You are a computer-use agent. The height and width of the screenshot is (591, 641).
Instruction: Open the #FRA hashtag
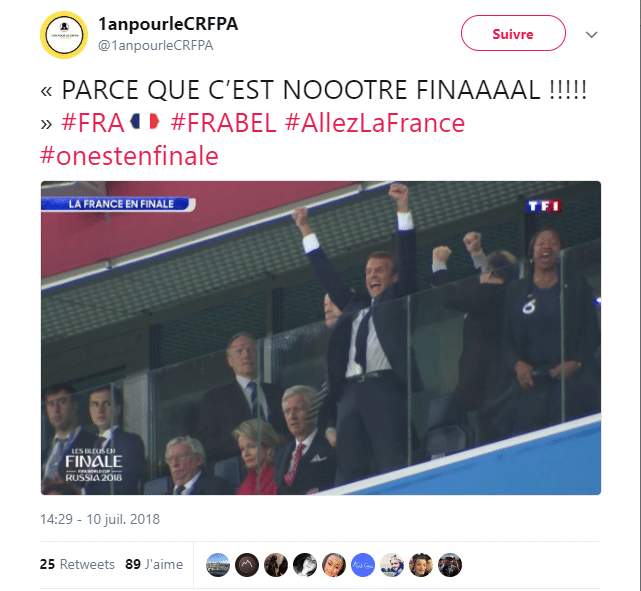[92, 123]
